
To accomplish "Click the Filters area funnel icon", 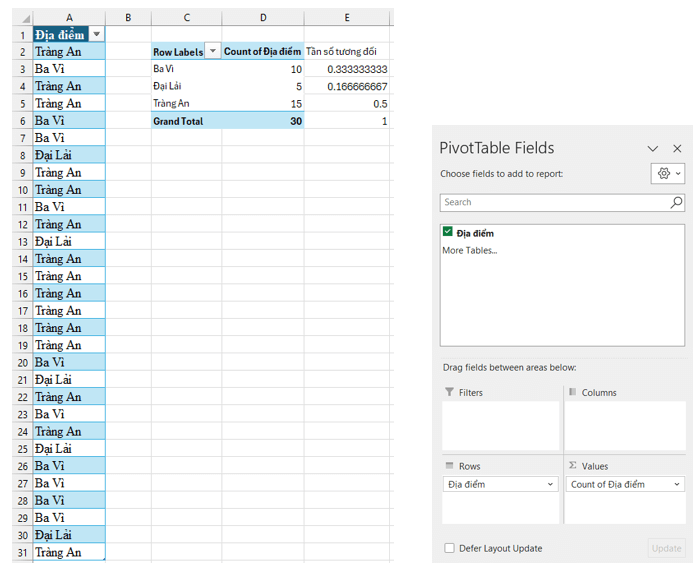I will pos(449,392).
